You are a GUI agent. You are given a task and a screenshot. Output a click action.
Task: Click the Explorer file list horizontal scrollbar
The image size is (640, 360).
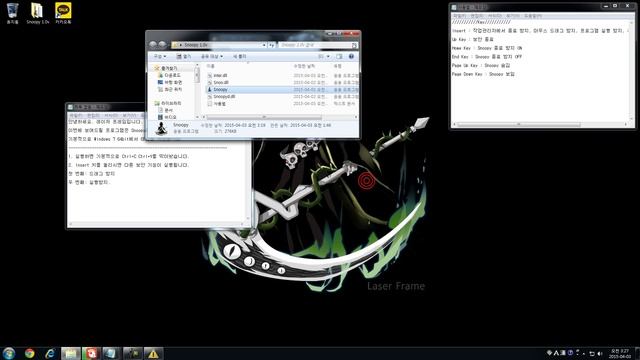click(264, 117)
